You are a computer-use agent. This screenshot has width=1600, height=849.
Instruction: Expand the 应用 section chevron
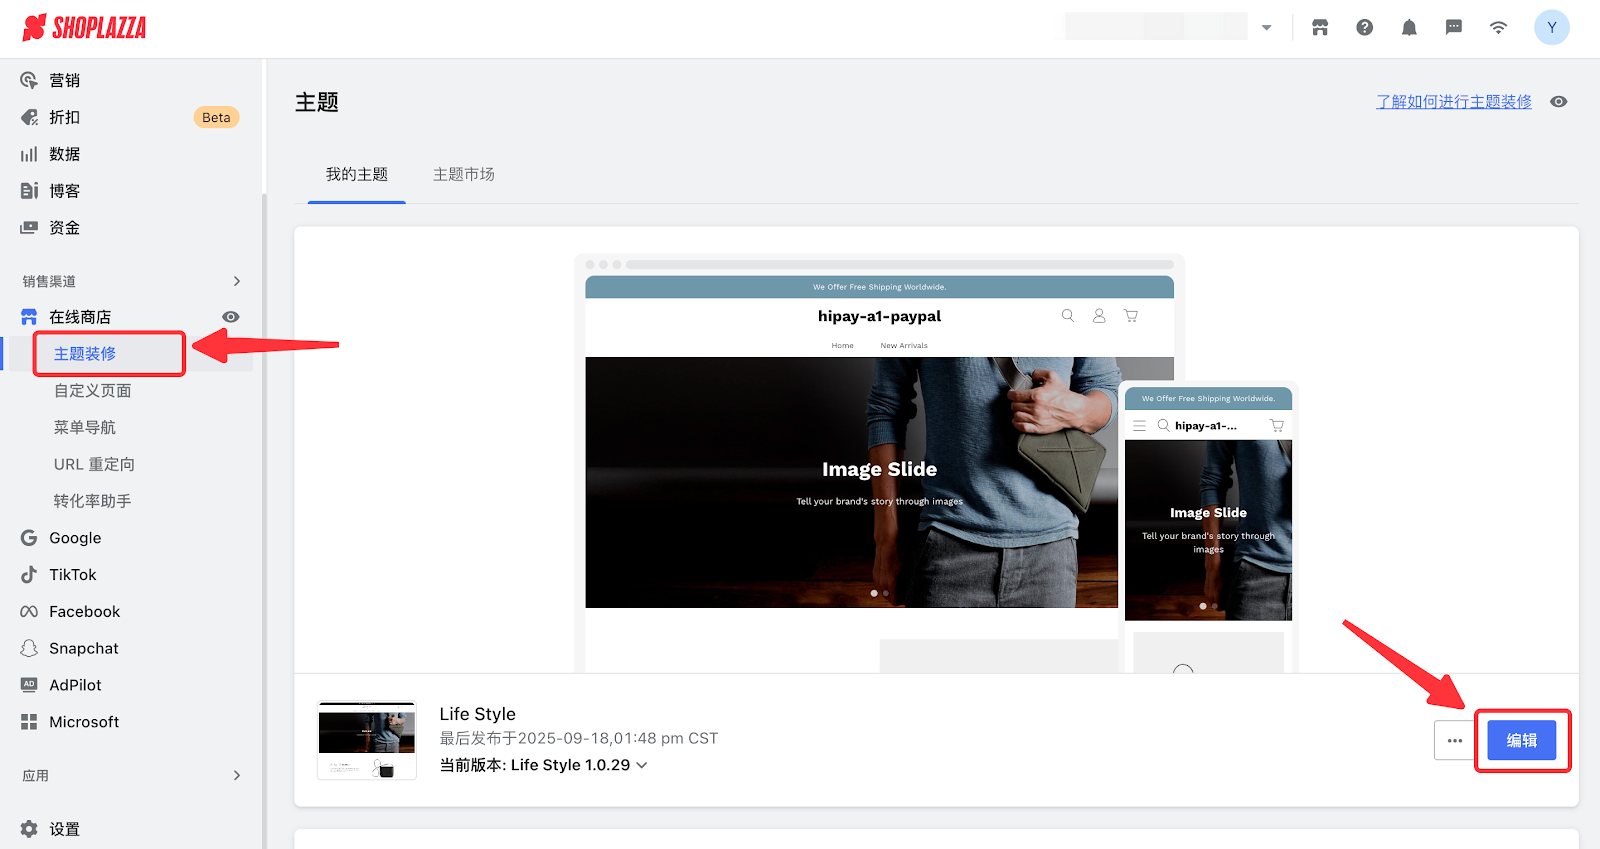[237, 775]
